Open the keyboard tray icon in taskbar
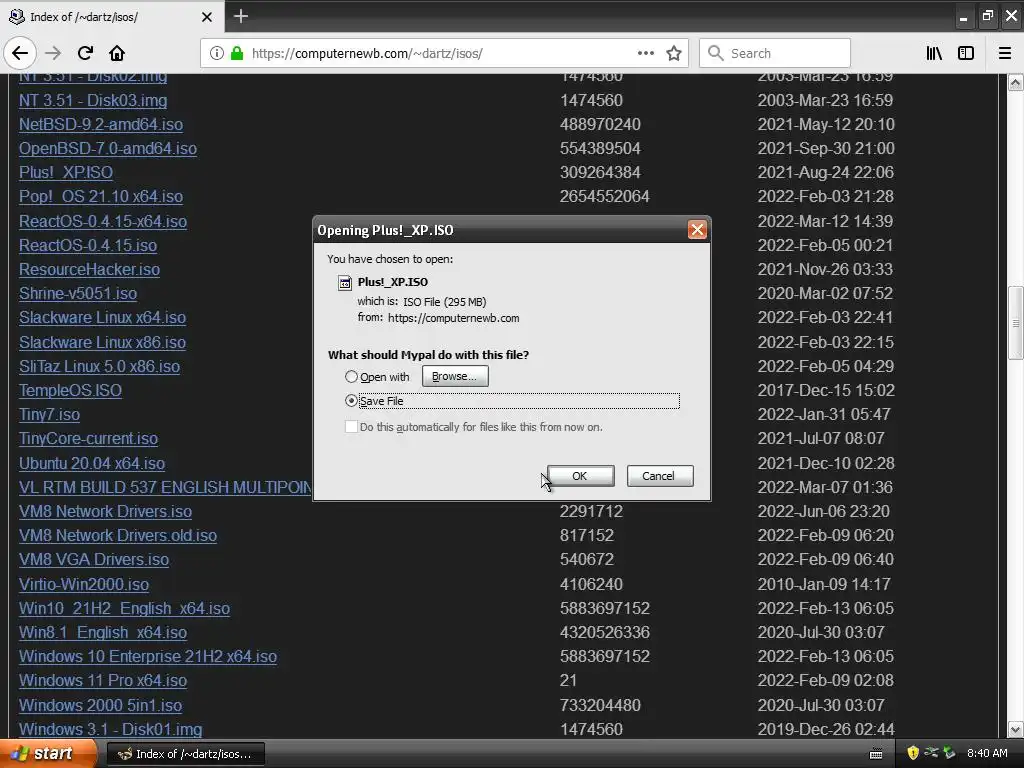1024x768 pixels. [x=876, y=754]
